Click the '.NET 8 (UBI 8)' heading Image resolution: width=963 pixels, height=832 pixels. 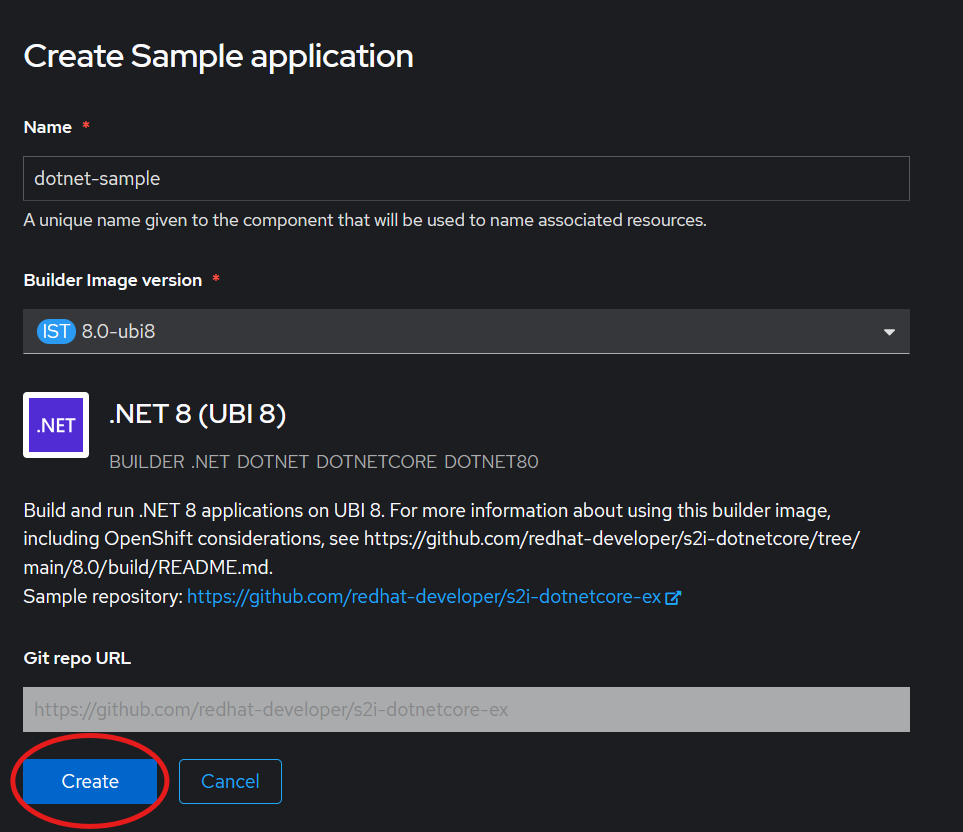click(x=197, y=414)
